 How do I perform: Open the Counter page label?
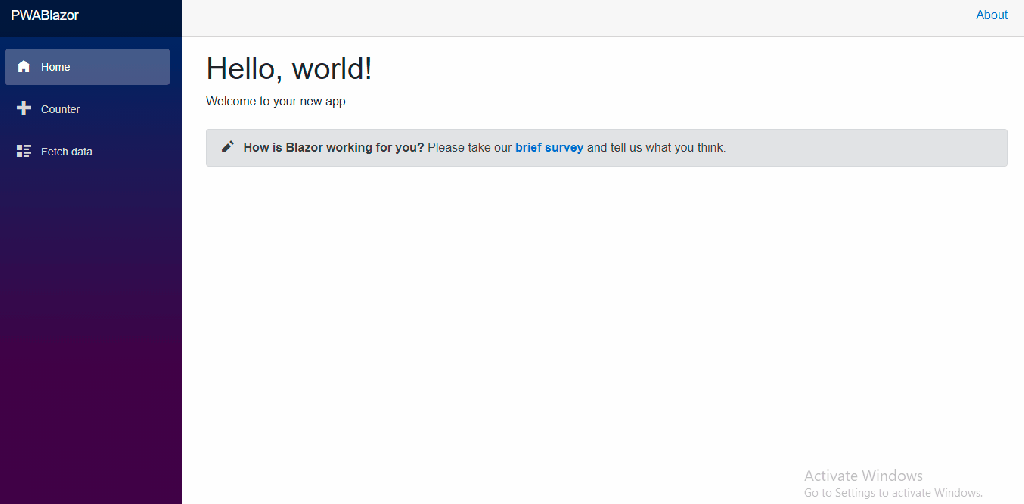pos(60,109)
